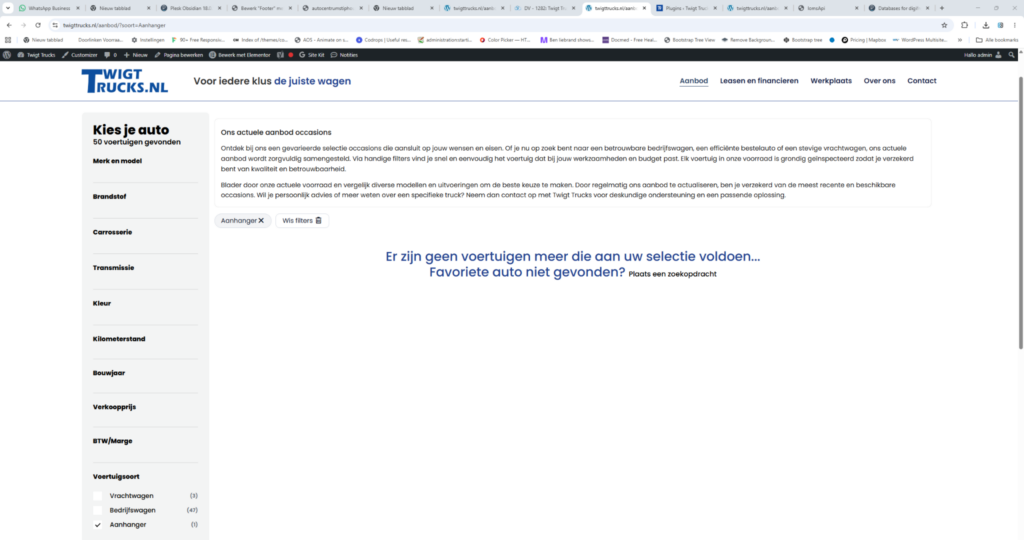This screenshot has height=540, width=1024.
Task: Click the Plaats een zoekopdracht link
Action: [672, 274]
